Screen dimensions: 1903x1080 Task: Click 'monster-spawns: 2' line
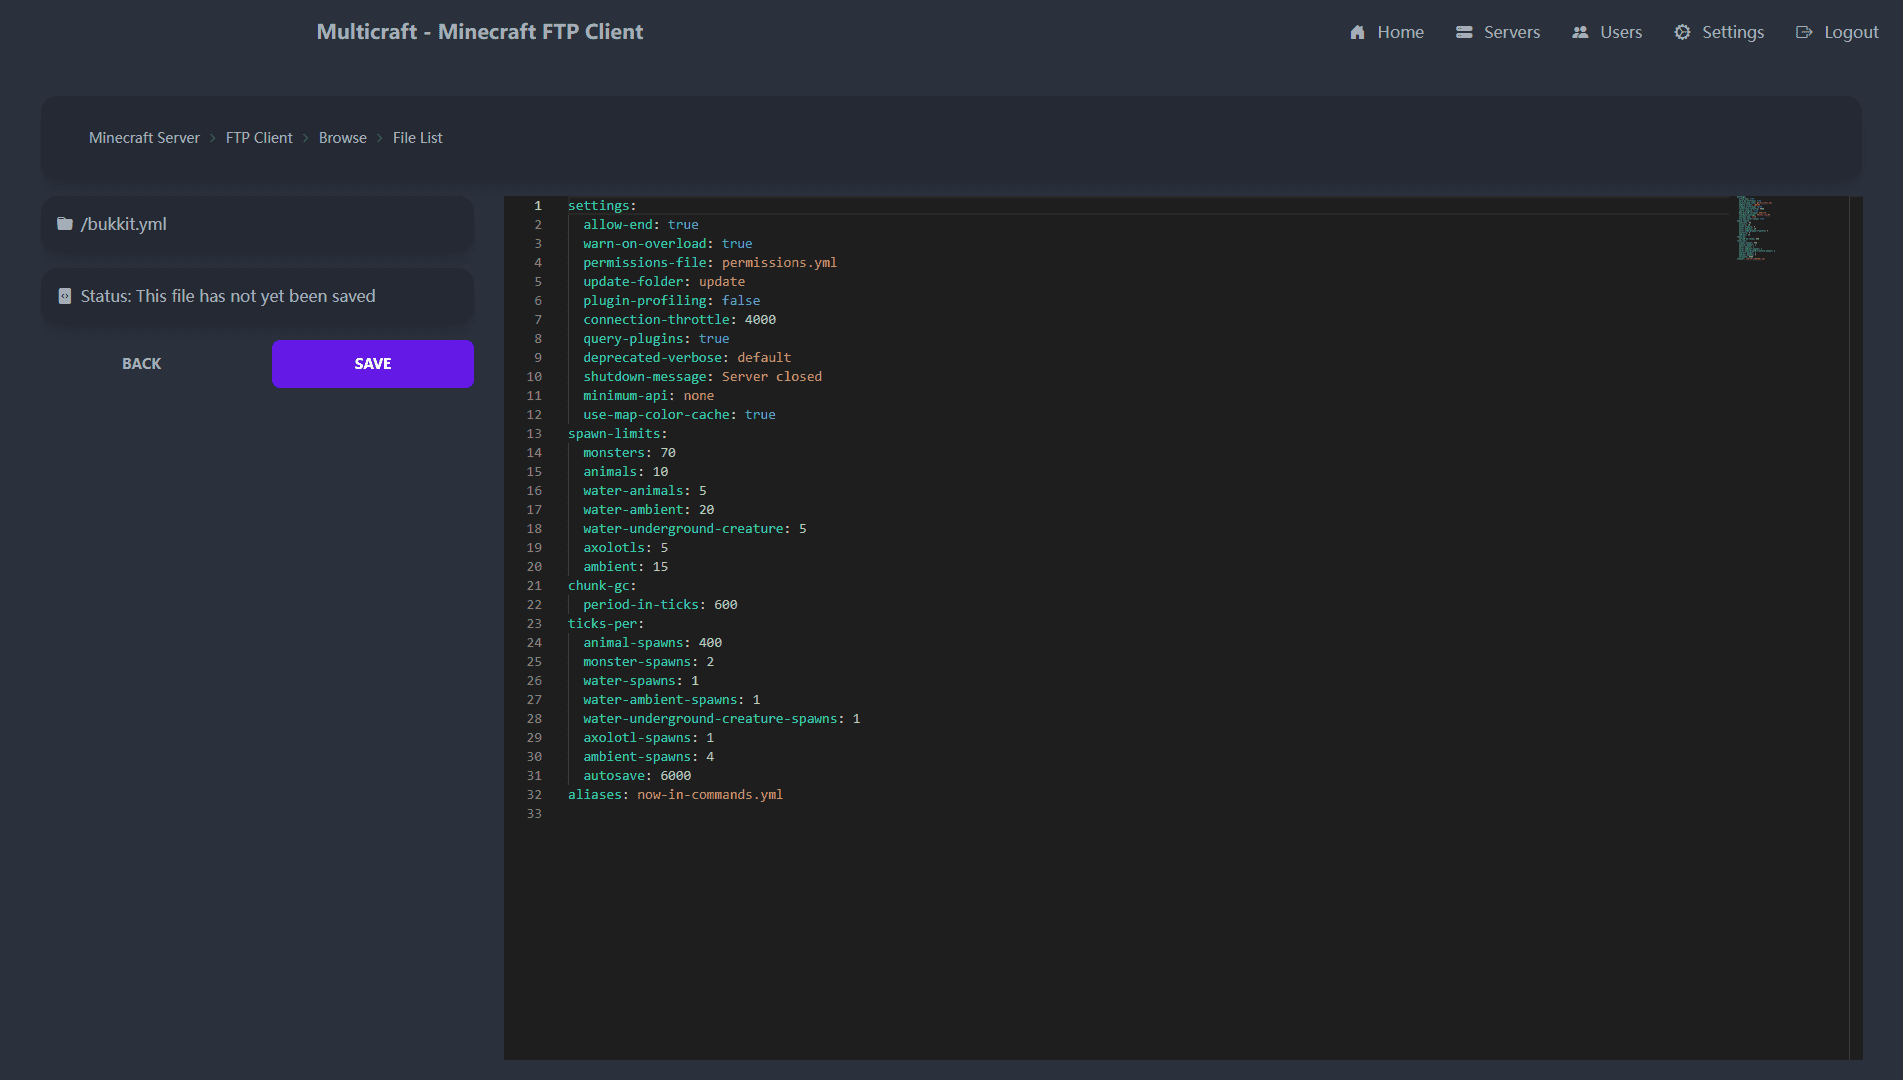click(649, 662)
